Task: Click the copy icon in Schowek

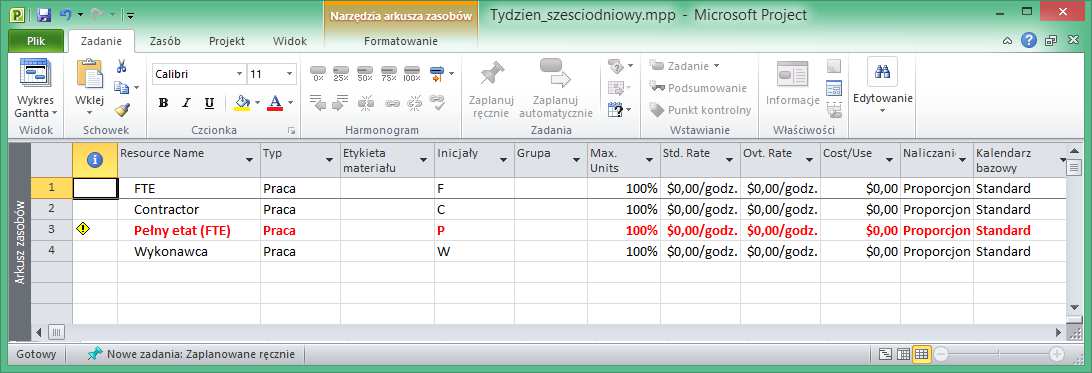Action: [x=122, y=88]
